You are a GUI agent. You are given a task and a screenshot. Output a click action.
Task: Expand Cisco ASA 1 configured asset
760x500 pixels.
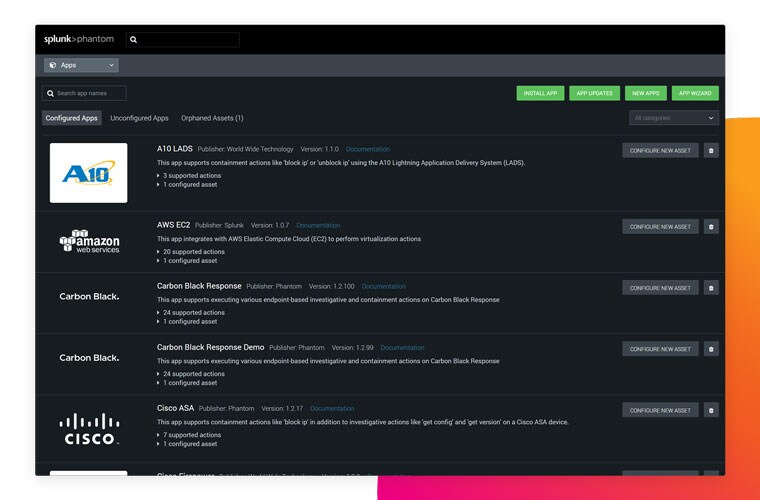coord(187,444)
